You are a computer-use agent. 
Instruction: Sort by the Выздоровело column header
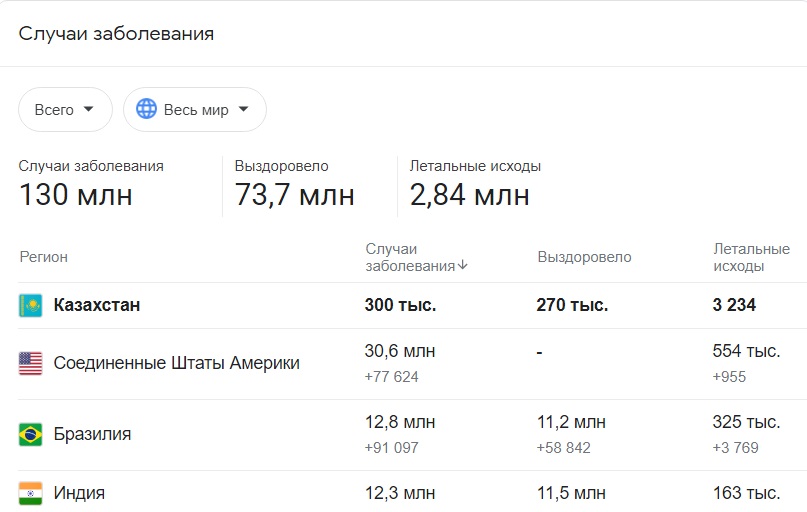[584, 257]
